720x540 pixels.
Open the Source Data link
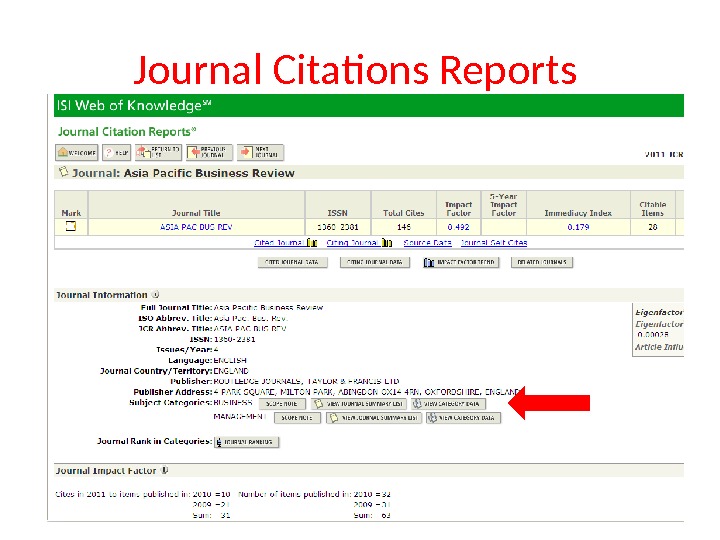tap(428, 242)
